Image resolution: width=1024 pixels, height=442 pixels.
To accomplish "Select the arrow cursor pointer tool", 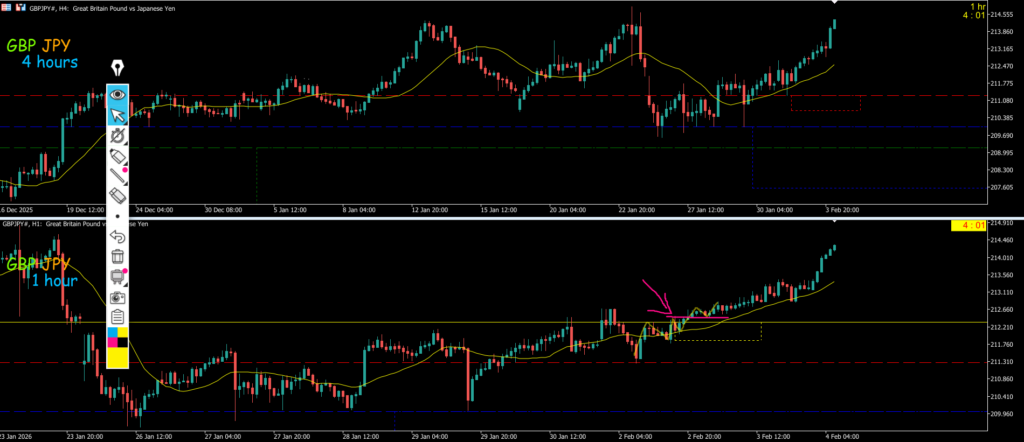I will [118, 113].
